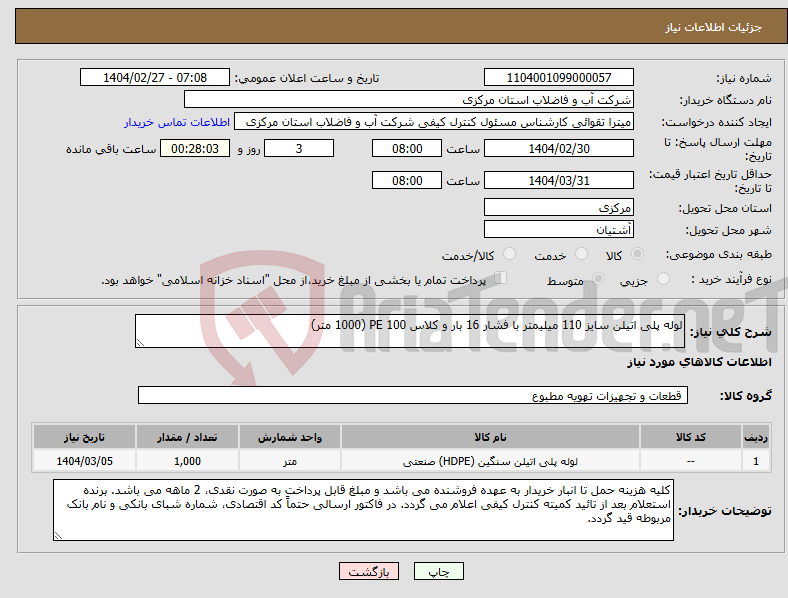Click the product name cell لوله پلی اتیلن سنگین
Viewport: 788px width, 598px height.
coord(490,461)
